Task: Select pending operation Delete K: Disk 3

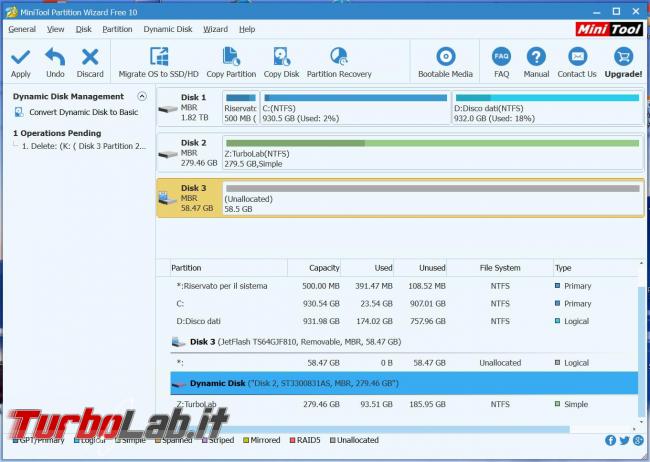Action: [x=84, y=146]
